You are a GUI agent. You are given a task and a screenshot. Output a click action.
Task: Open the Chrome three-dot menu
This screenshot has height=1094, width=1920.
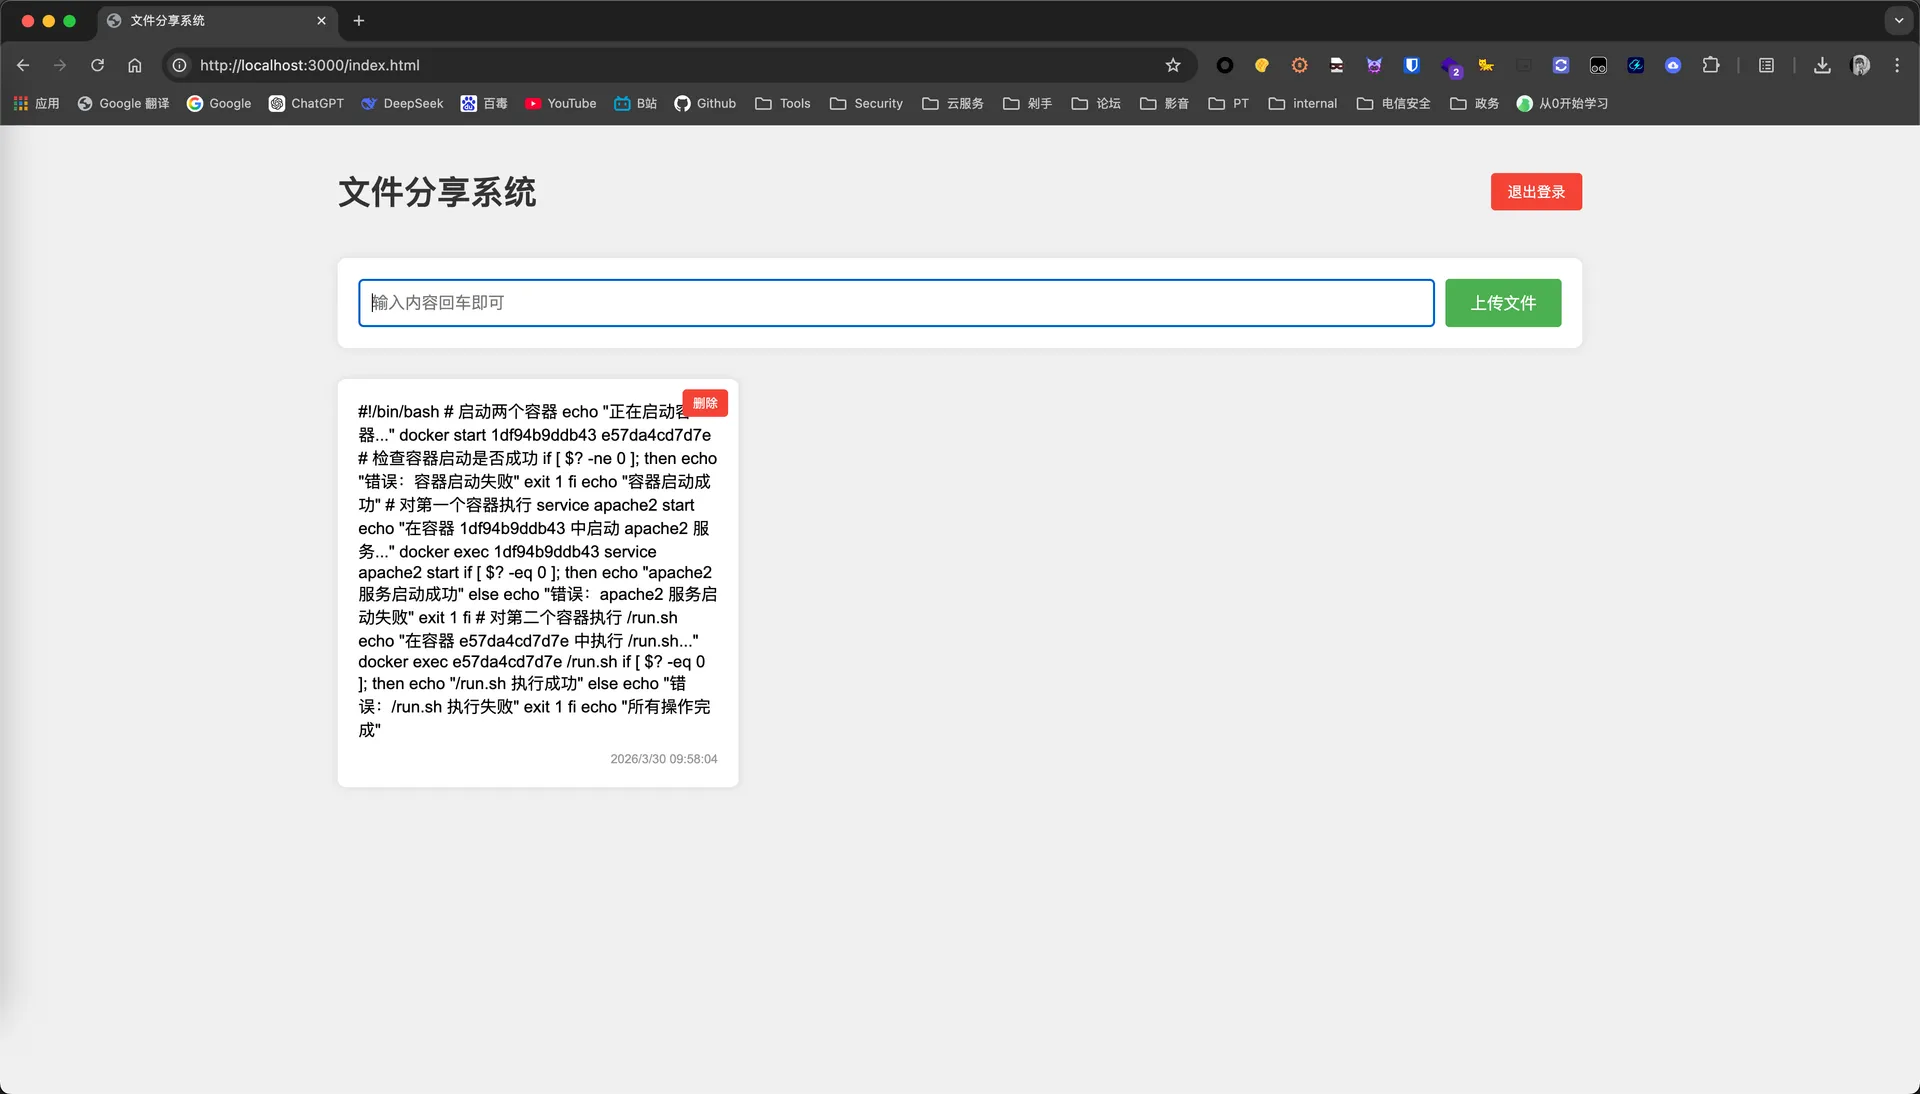[1897, 65]
